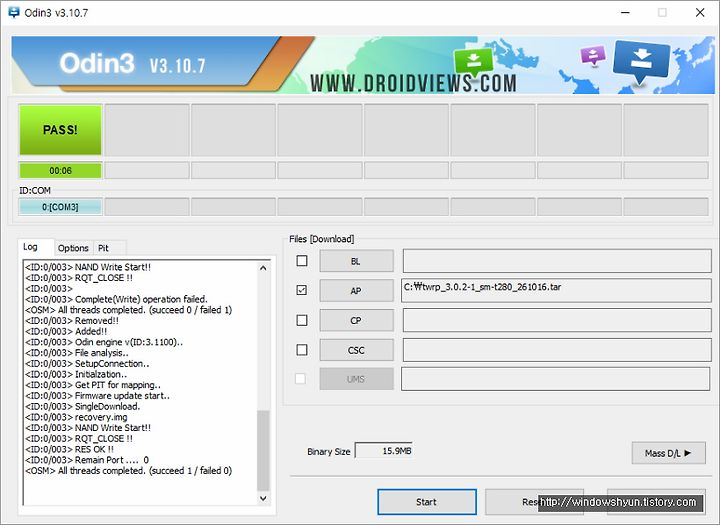Screen dimensions: 720x525
Task: Click the greyed-out UMS button
Action: click(356, 379)
